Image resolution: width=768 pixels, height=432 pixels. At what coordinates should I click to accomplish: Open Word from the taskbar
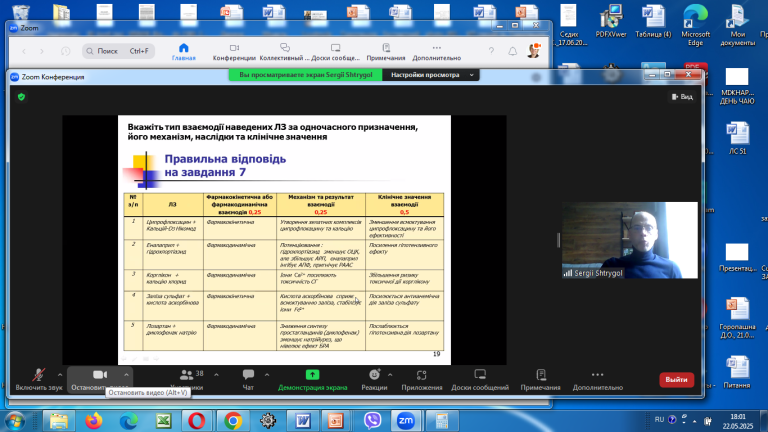(x=302, y=421)
